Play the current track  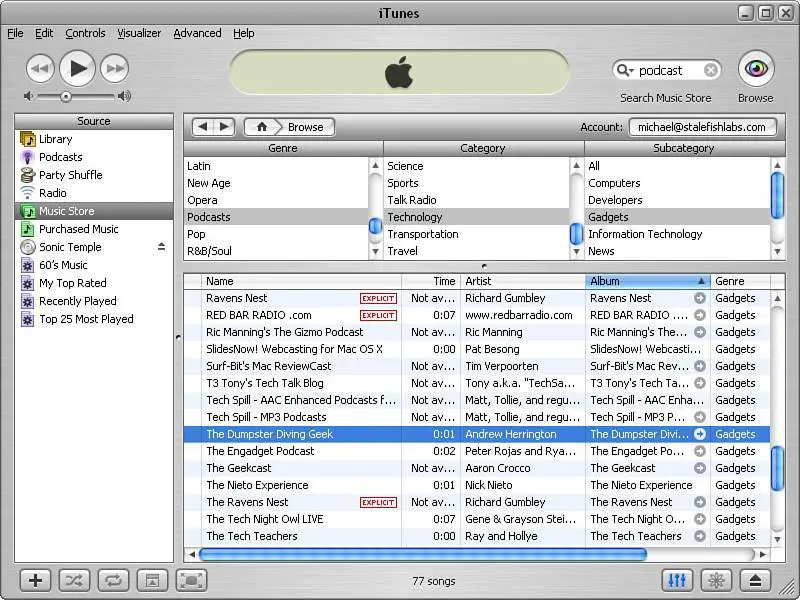(x=78, y=68)
